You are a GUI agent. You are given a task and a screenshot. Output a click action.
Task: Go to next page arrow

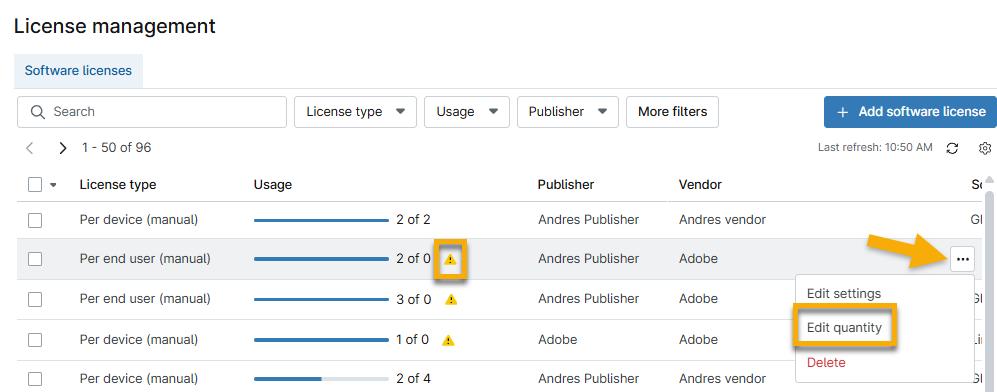pyautogui.click(x=62, y=148)
